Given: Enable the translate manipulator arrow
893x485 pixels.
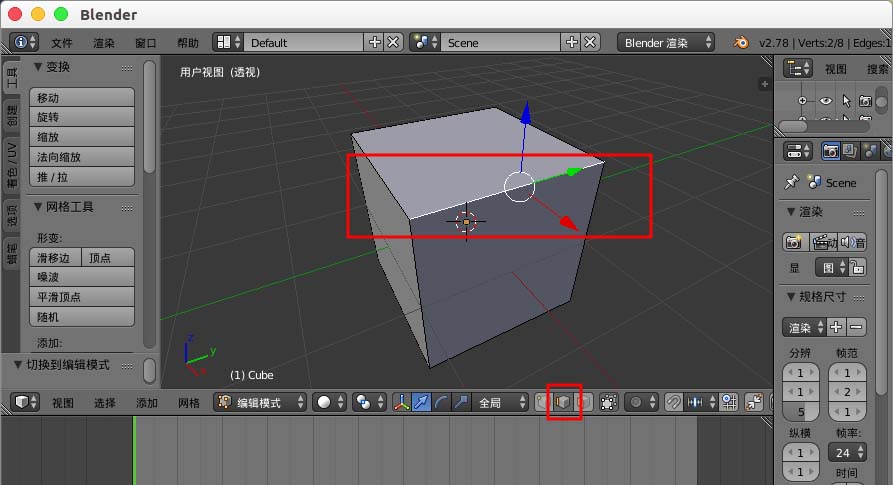Looking at the screenshot, I should pos(421,402).
